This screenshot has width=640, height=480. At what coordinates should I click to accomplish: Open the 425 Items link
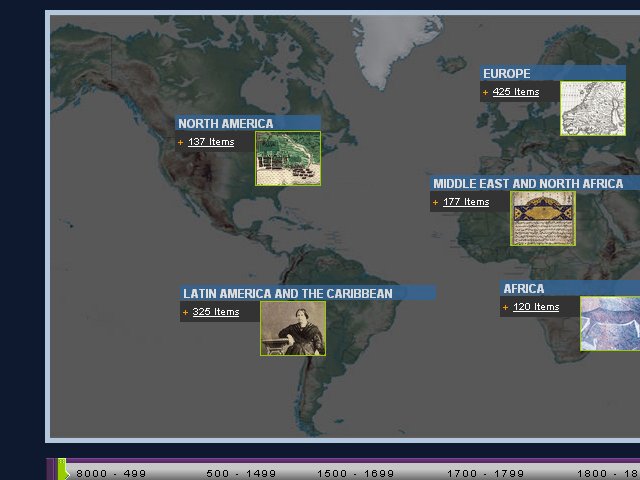(x=516, y=92)
